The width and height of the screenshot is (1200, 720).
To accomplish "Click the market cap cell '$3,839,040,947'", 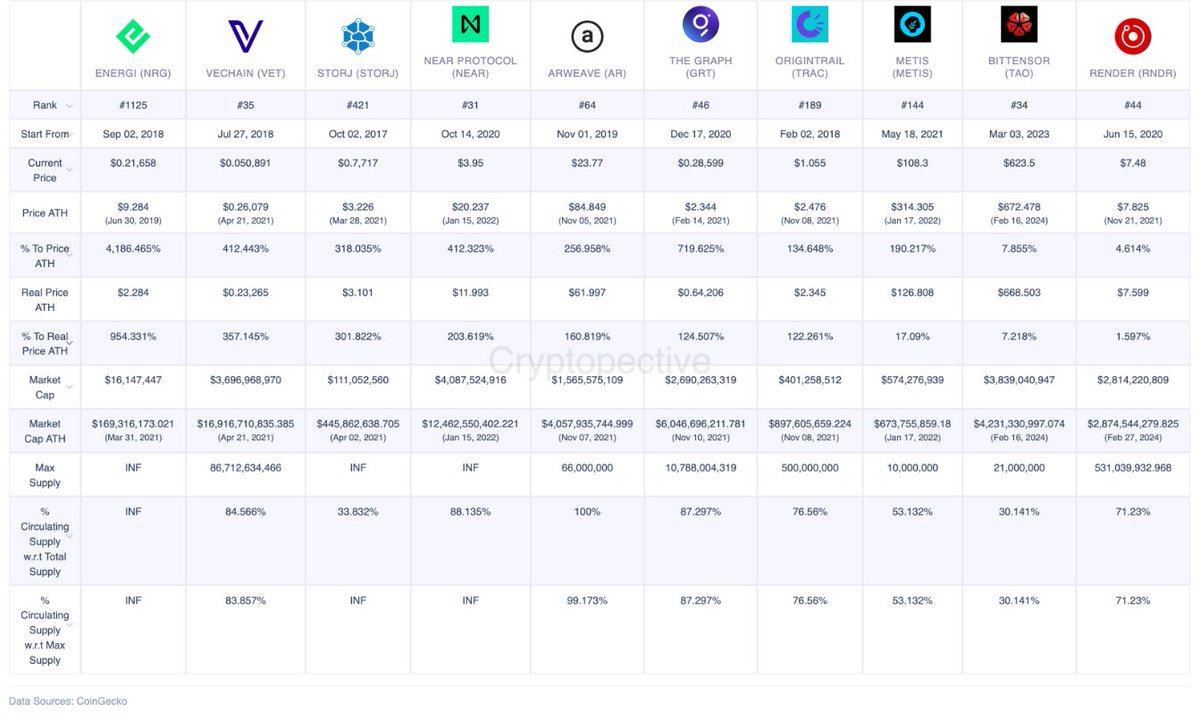I will pyautogui.click(x=1019, y=380).
